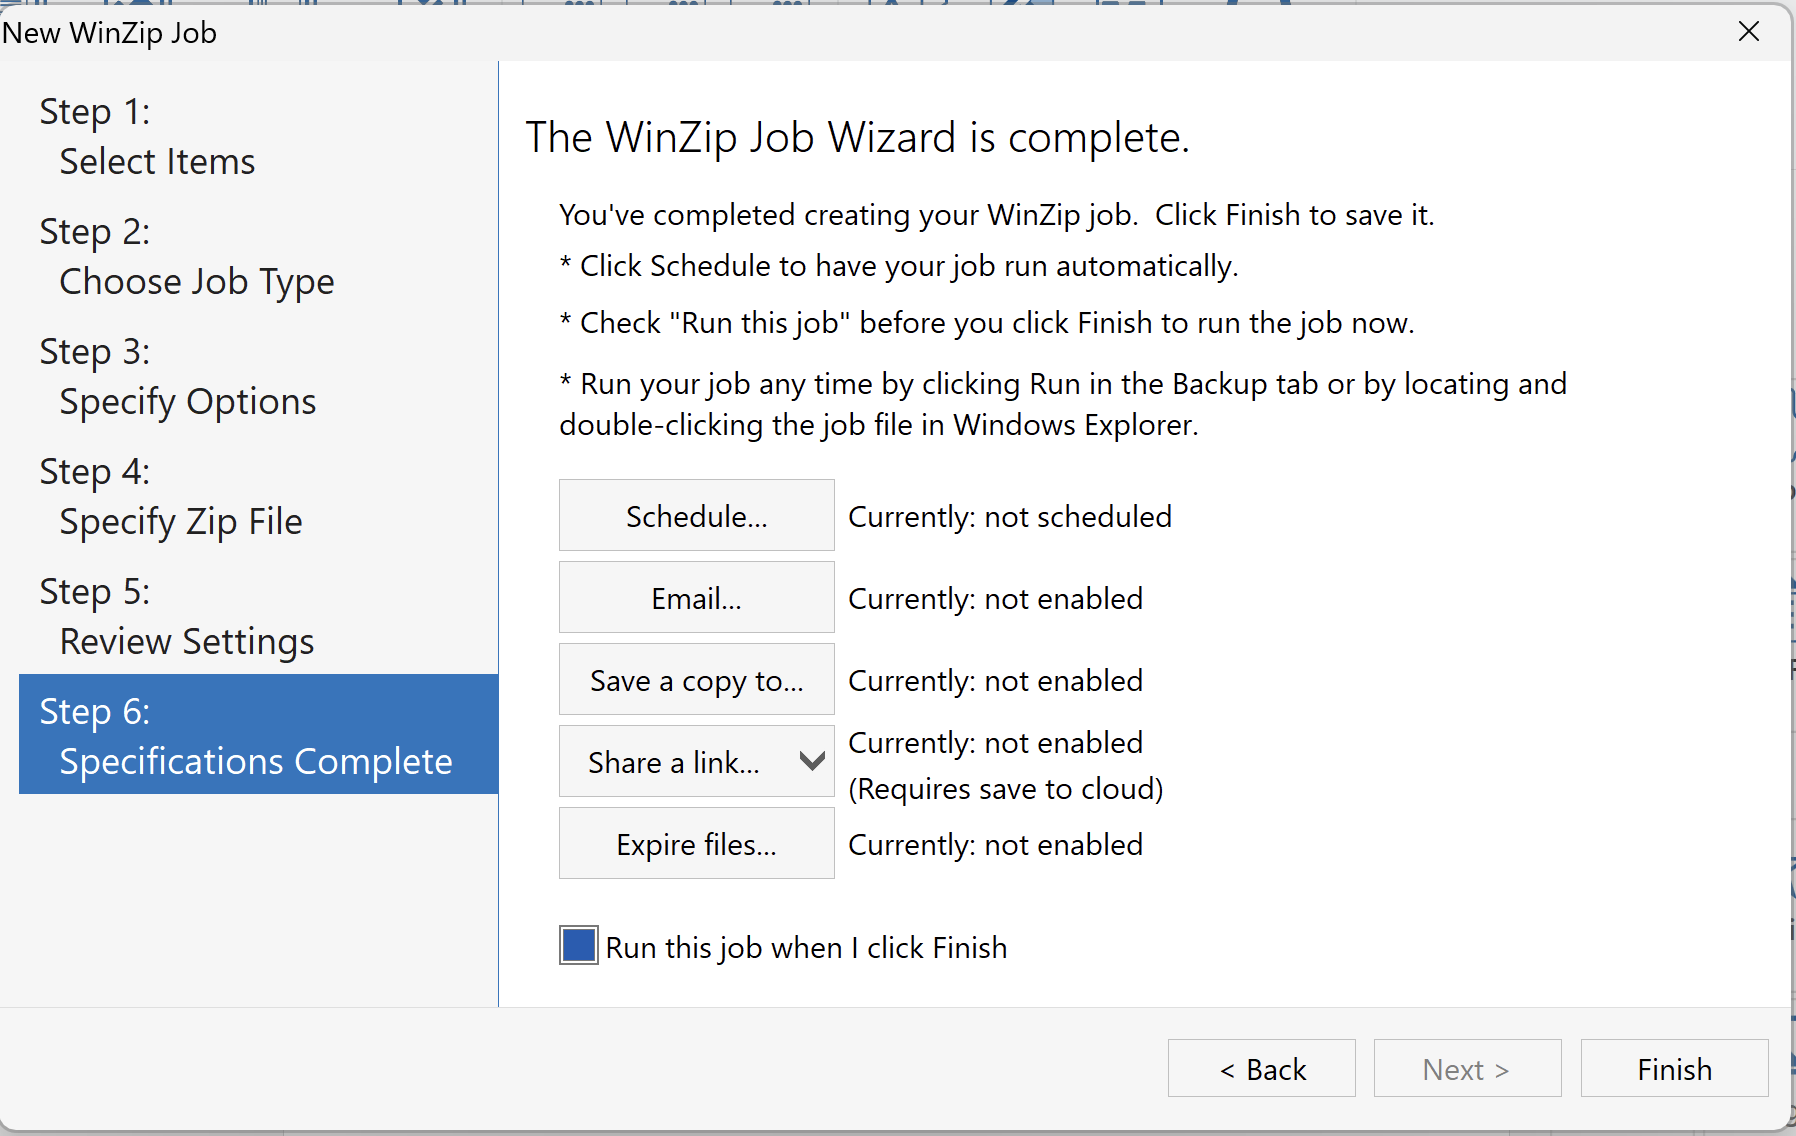Click the Requires save to cloud note
1796x1136 pixels.
point(1006,789)
